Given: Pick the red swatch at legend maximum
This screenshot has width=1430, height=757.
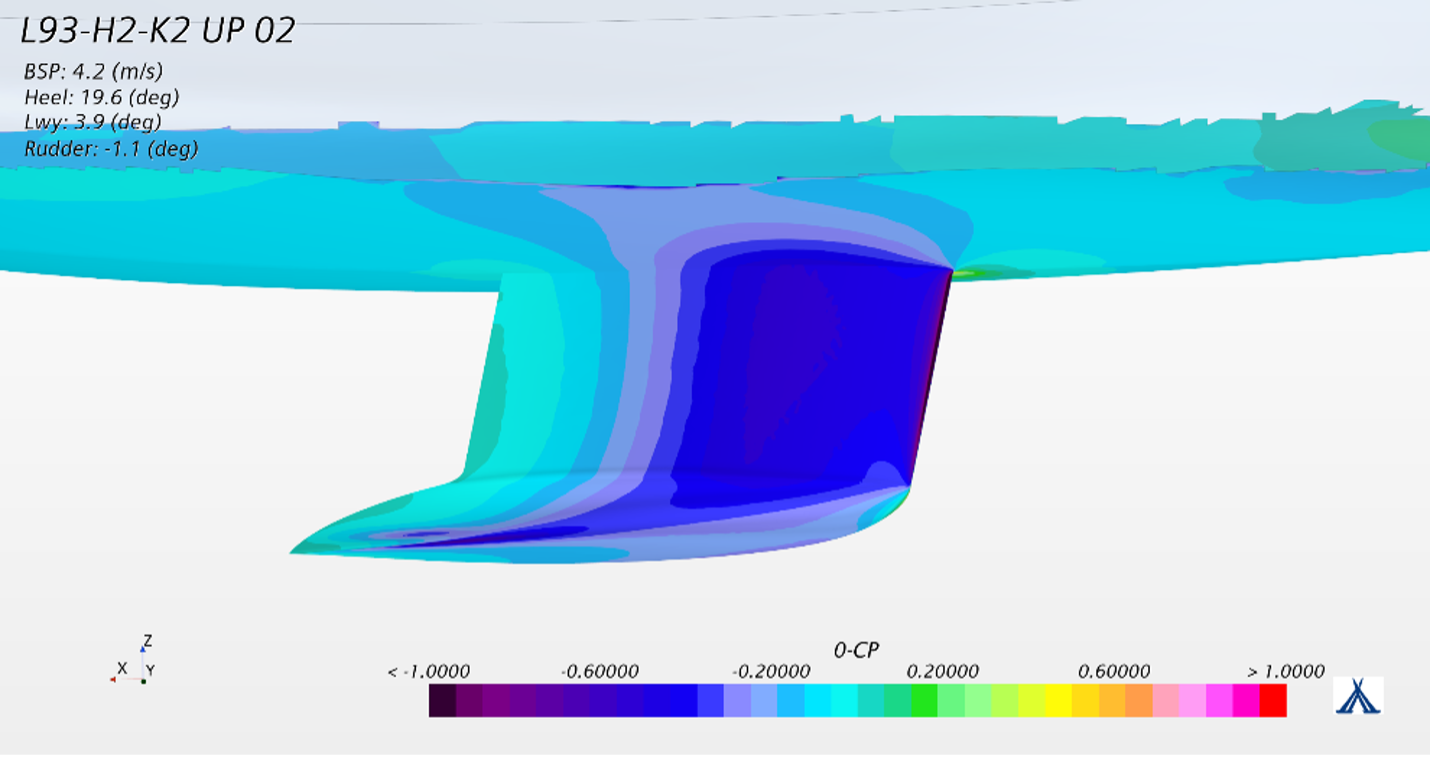Looking at the screenshot, I should pos(1273,701).
